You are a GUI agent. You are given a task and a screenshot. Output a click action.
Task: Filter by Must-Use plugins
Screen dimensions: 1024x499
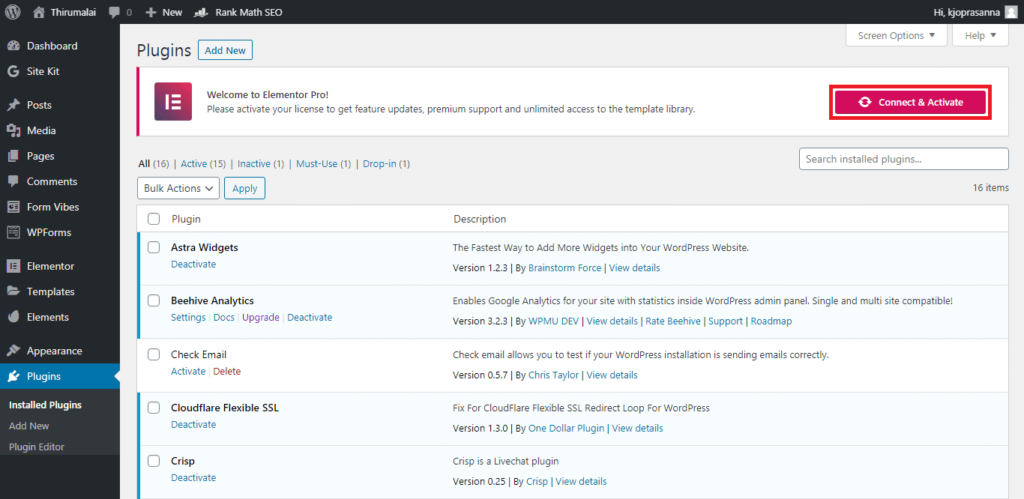pyautogui.click(x=317, y=163)
